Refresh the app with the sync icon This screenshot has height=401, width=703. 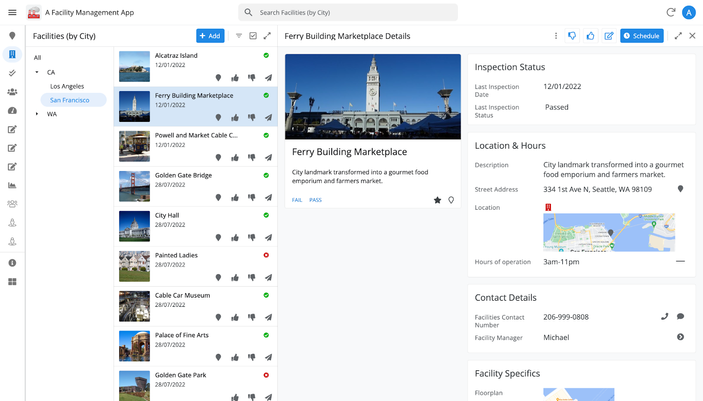pos(671,13)
